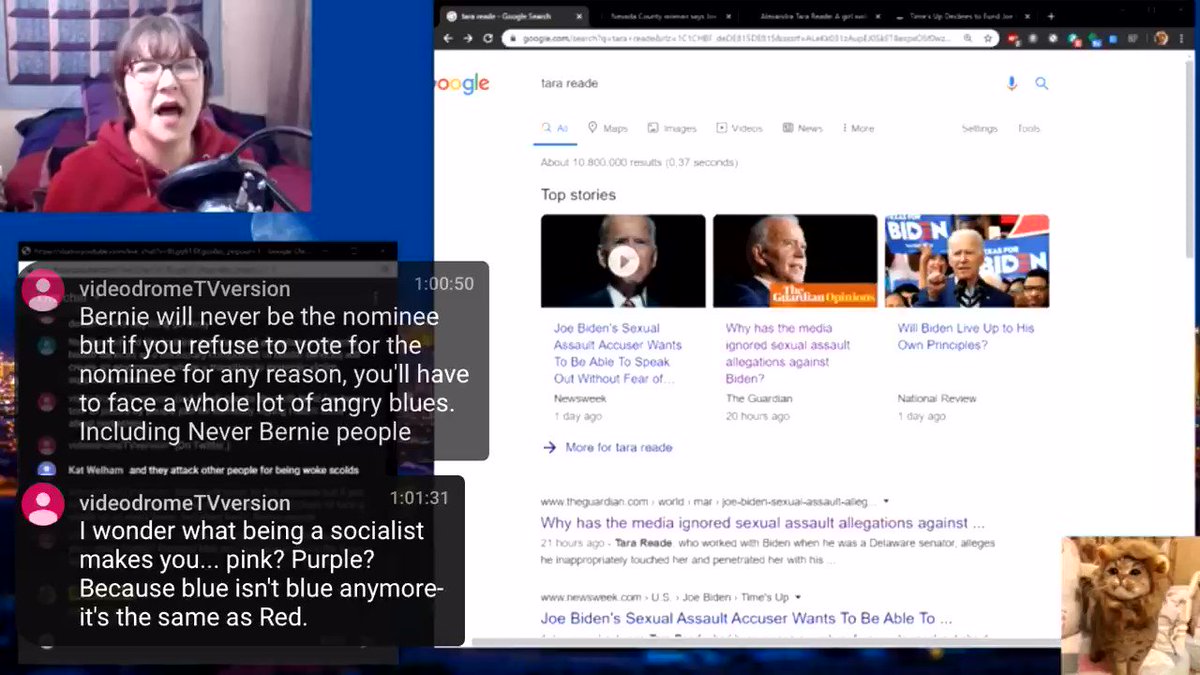This screenshot has height=675, width=1200.
Task: Open 'Will Biden Live Up to His Own Principles?'
Action: [966, 336]
